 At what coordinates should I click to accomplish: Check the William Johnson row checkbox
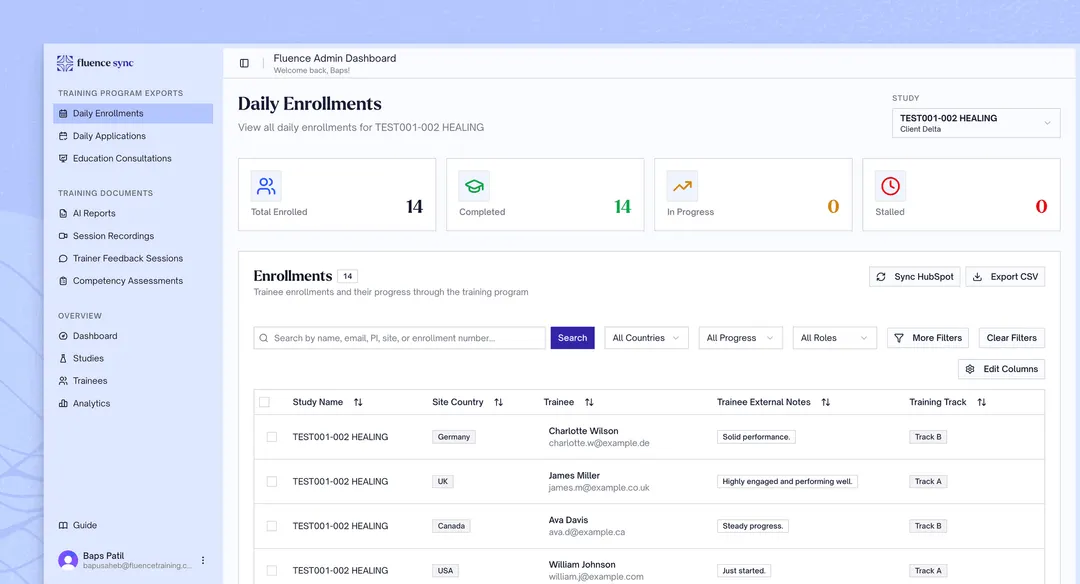coord(272,571)
